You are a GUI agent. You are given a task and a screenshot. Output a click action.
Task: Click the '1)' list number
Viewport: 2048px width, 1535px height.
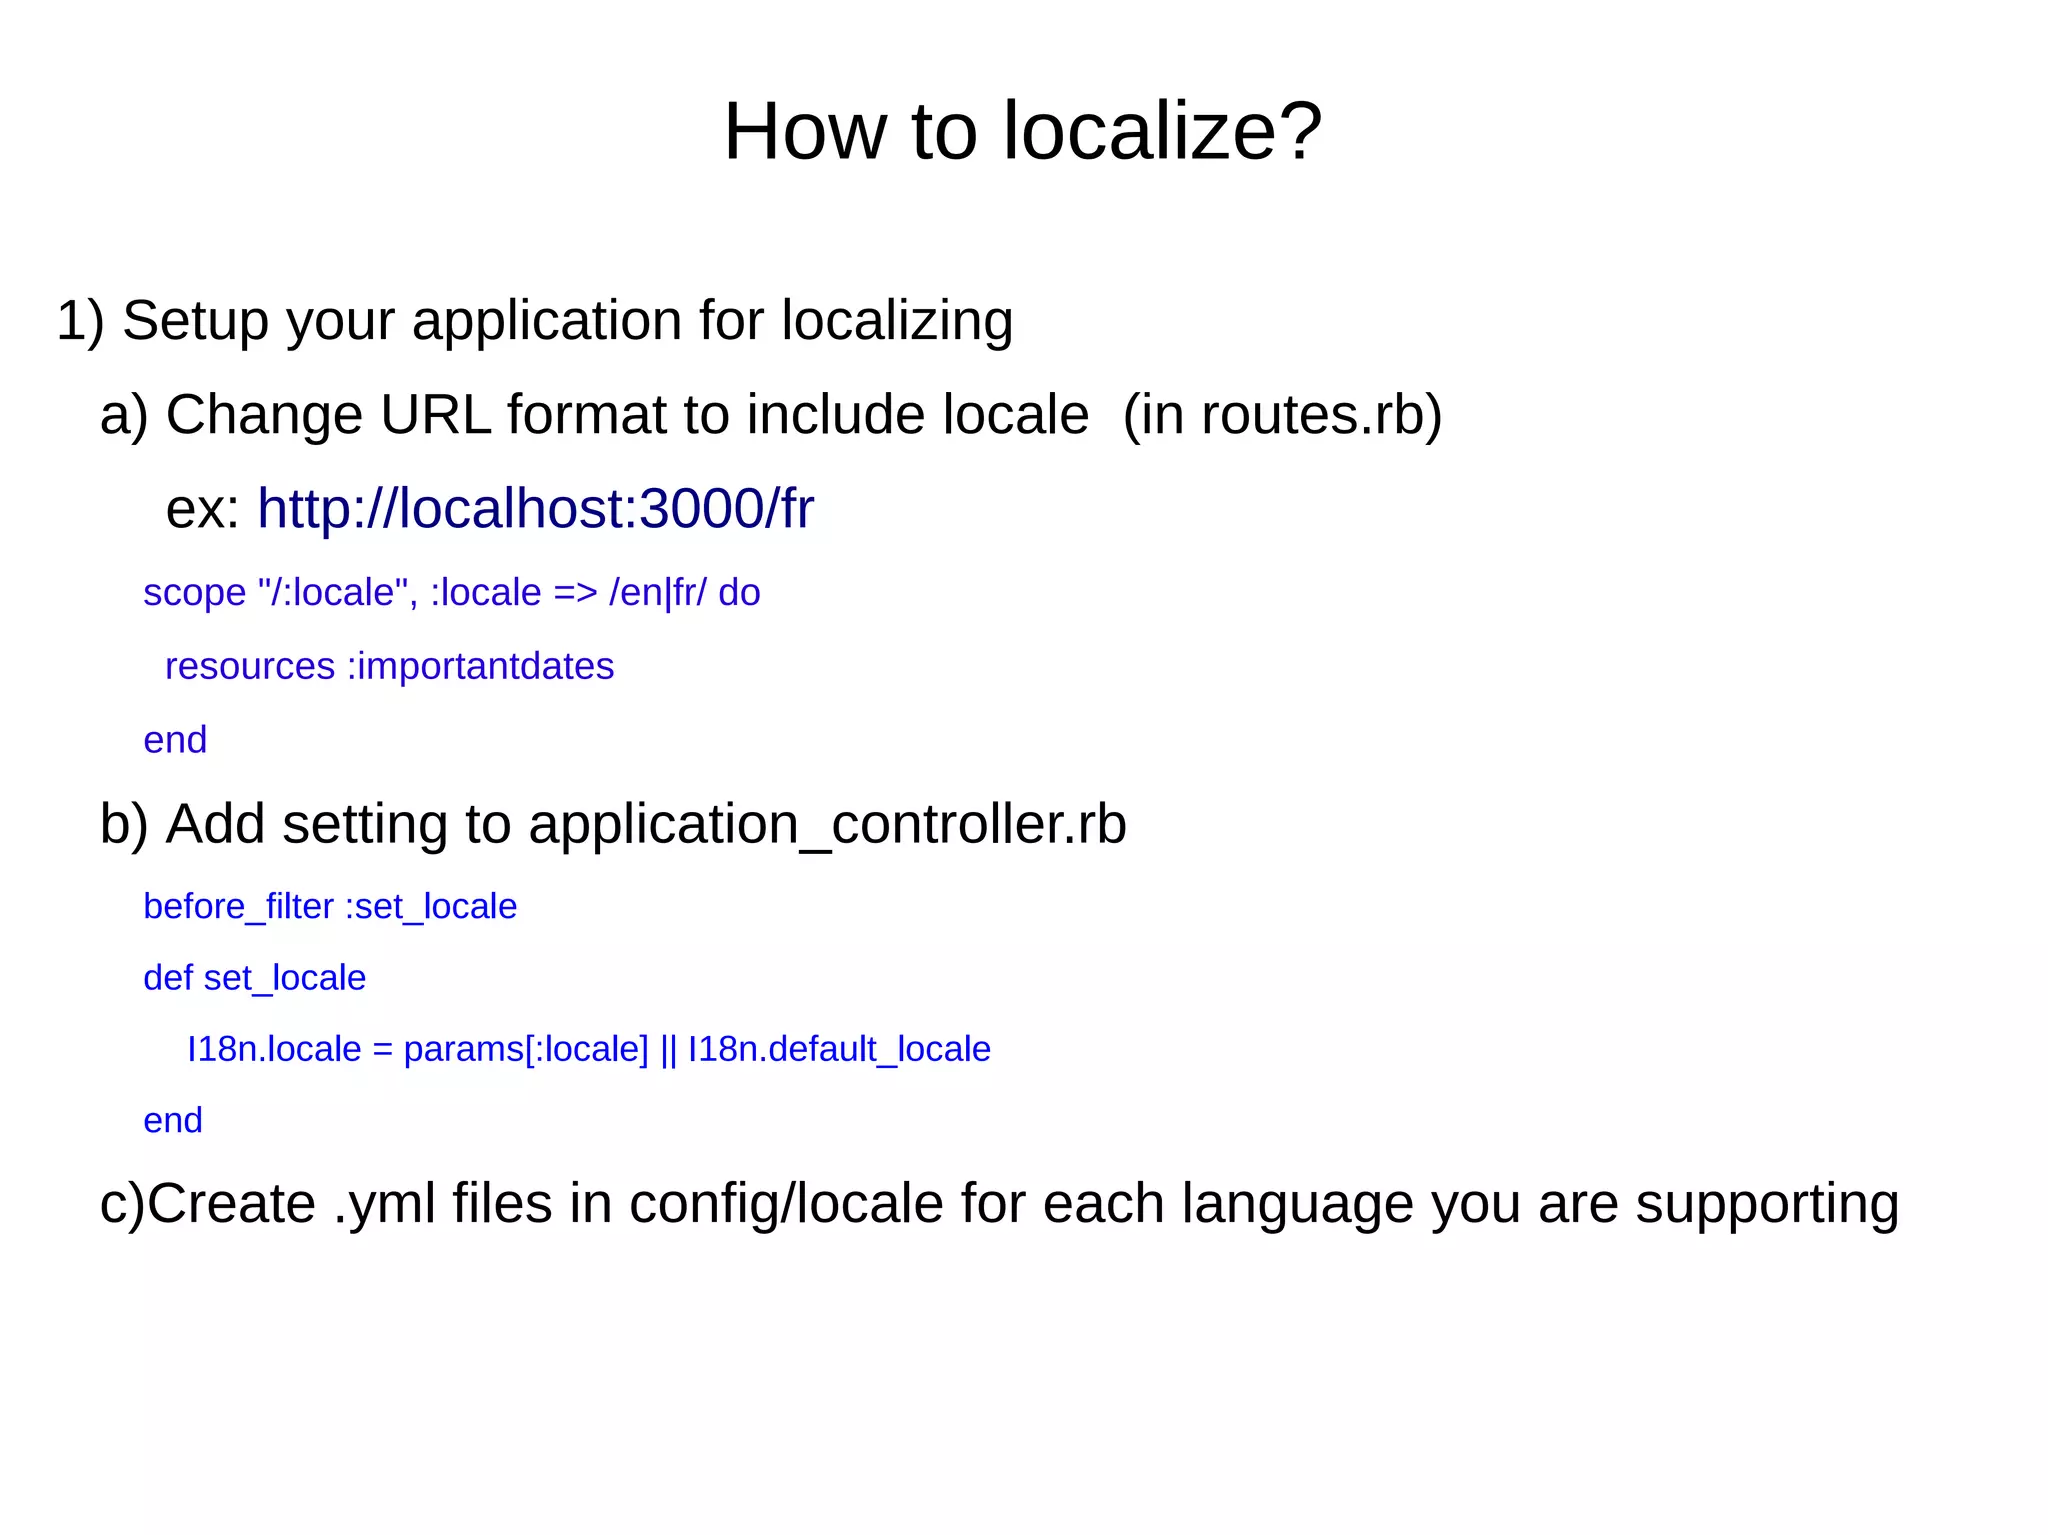(80, 321)
